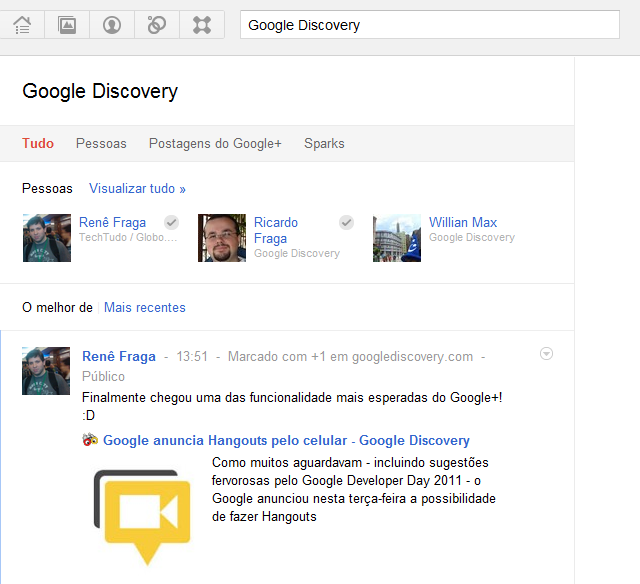640x584 pixels.
Task: Open Google anuncia Hangouts pelo celular article
Action: coord(286,440)
